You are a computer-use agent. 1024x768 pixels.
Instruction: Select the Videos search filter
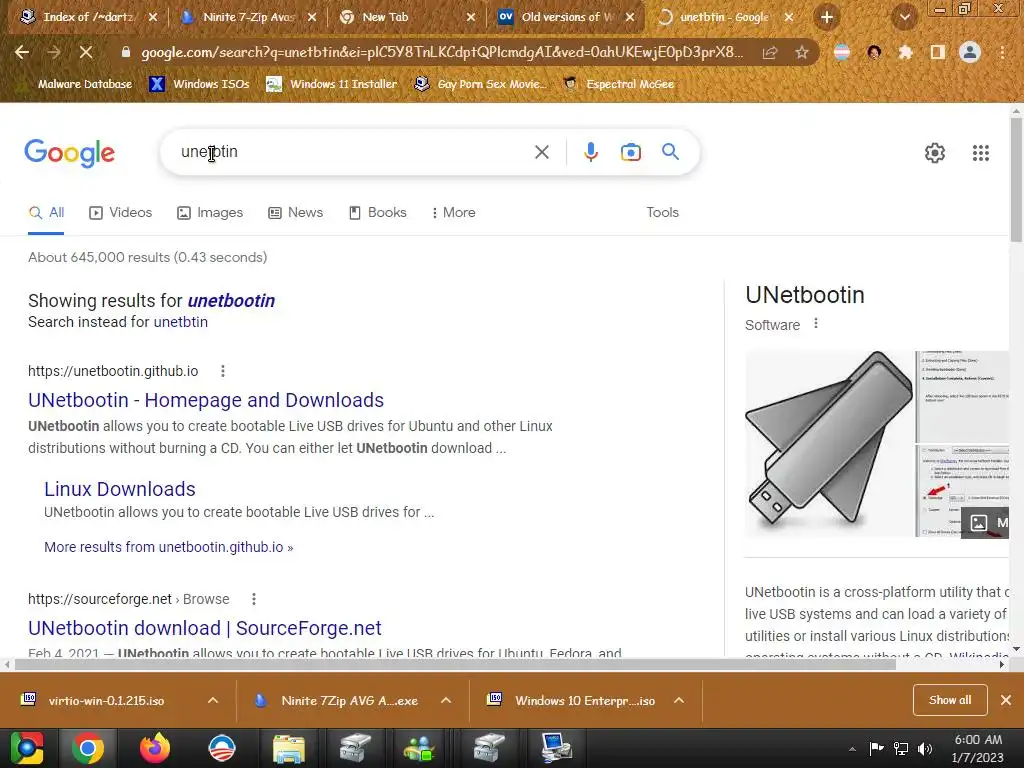click(121, 213)
